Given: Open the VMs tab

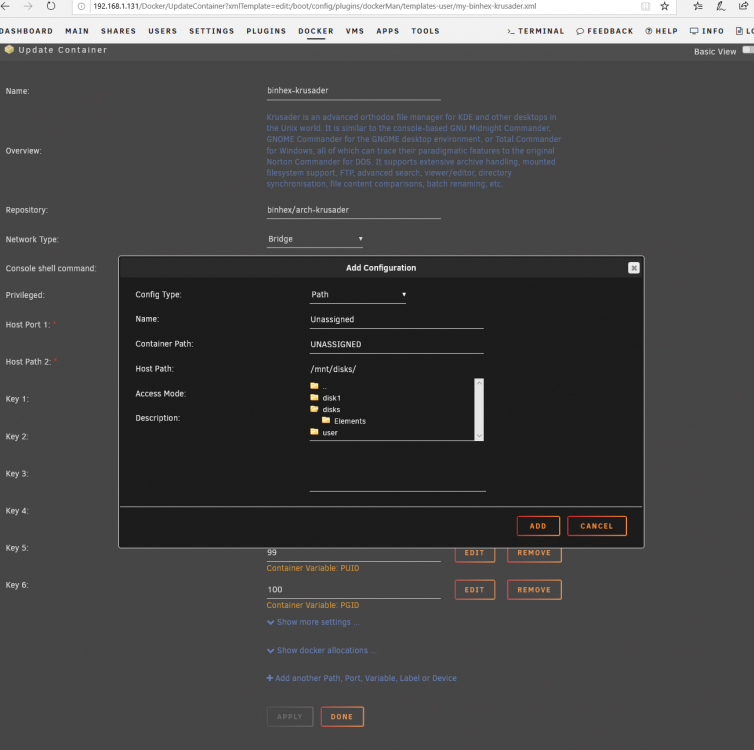Looking at the screenshot, I should pyautogui.click(x=355, y=31).
